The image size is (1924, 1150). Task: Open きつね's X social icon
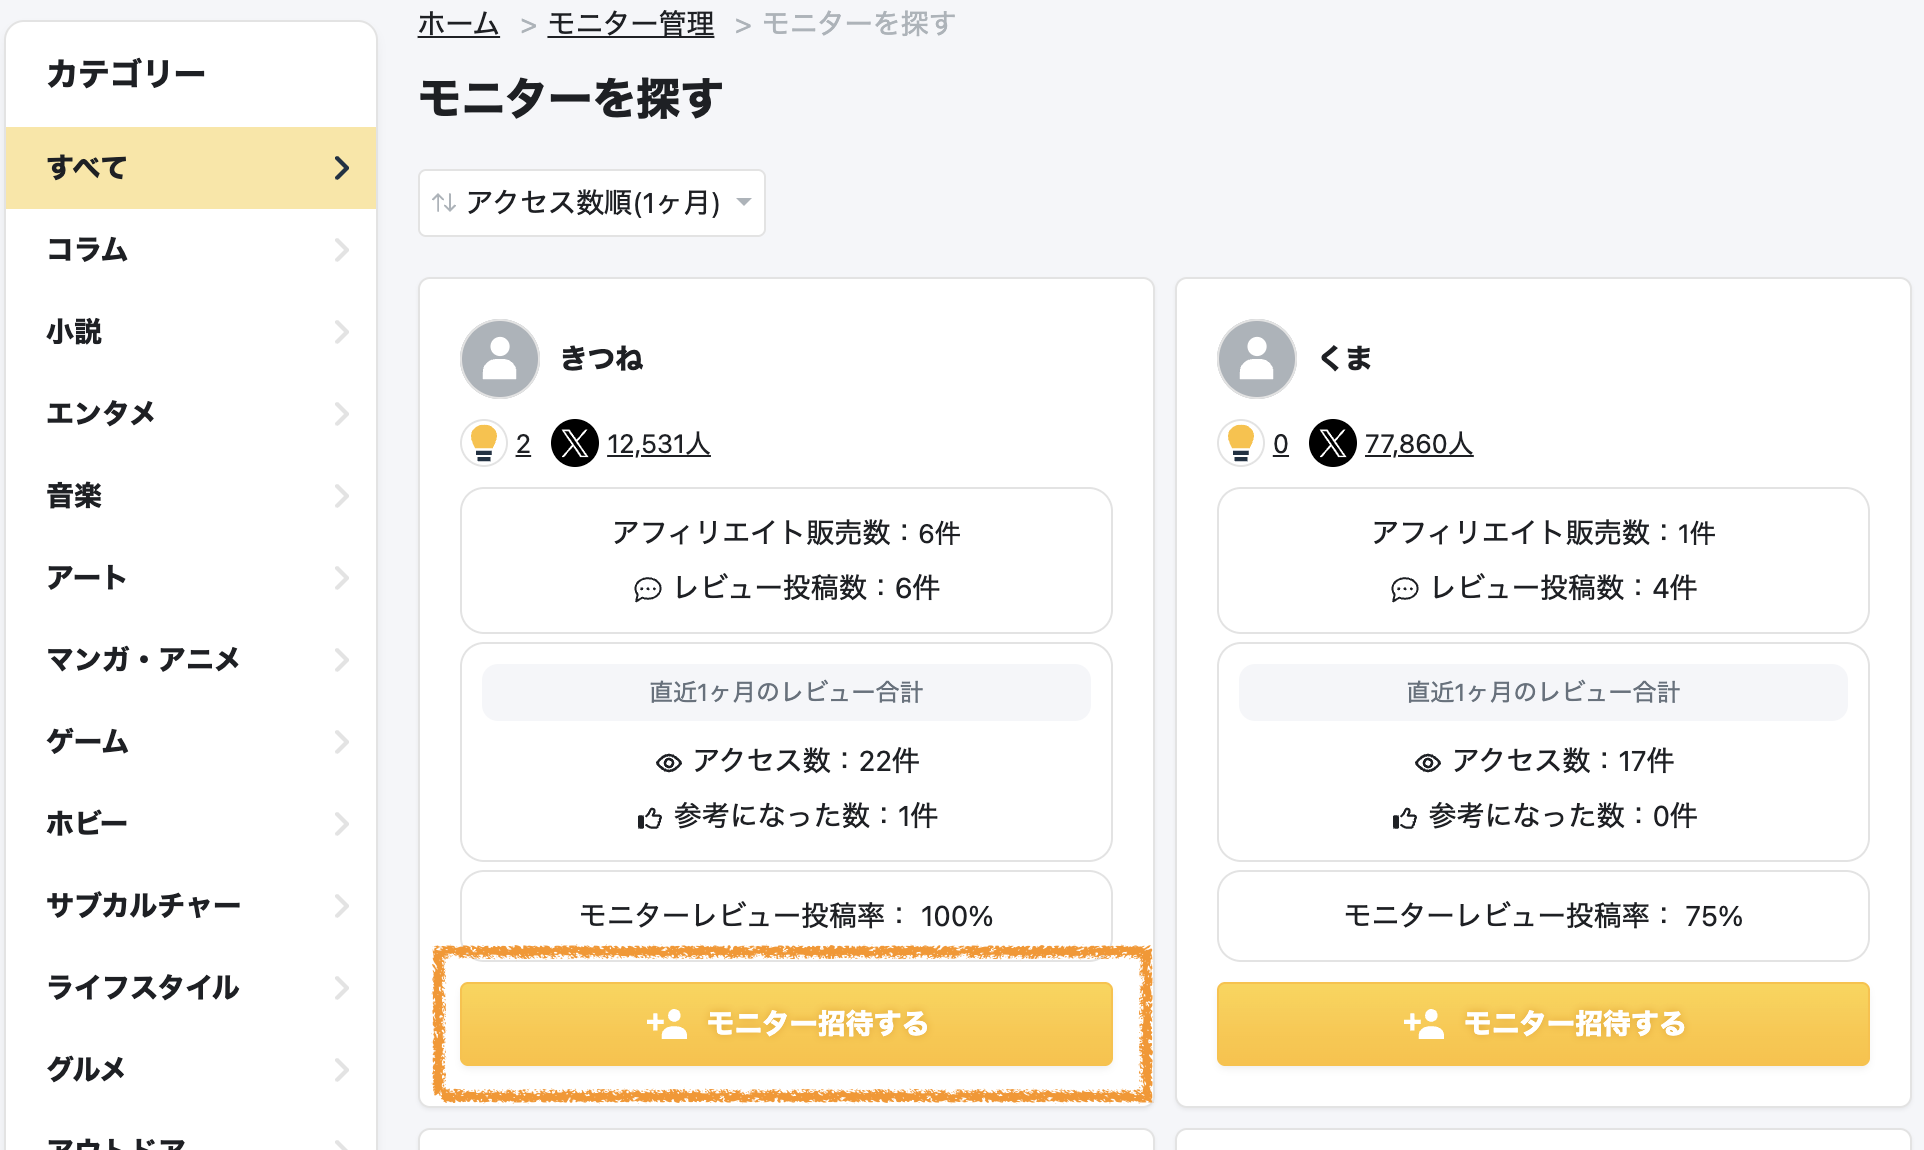[x=575, y=443]
